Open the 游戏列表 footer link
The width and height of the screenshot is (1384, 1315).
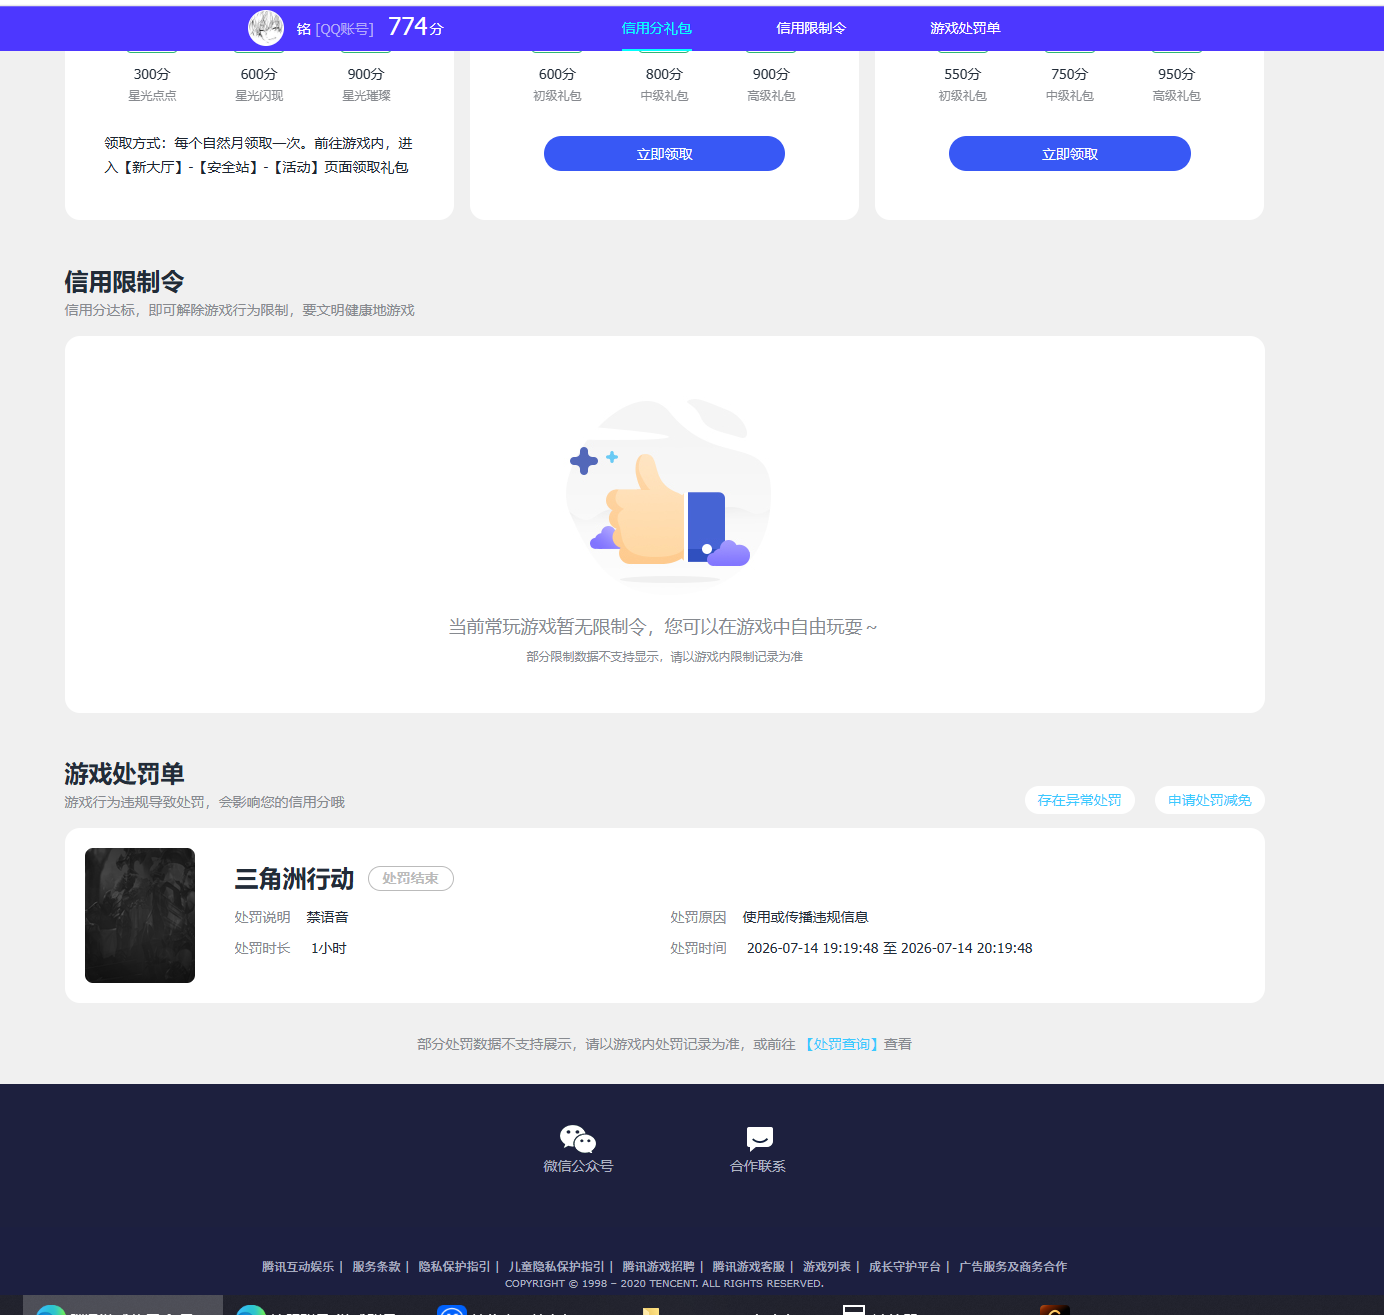point(827,1266)
